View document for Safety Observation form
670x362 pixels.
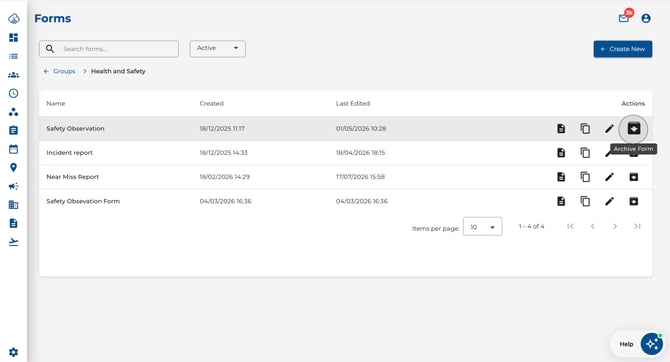561,128
